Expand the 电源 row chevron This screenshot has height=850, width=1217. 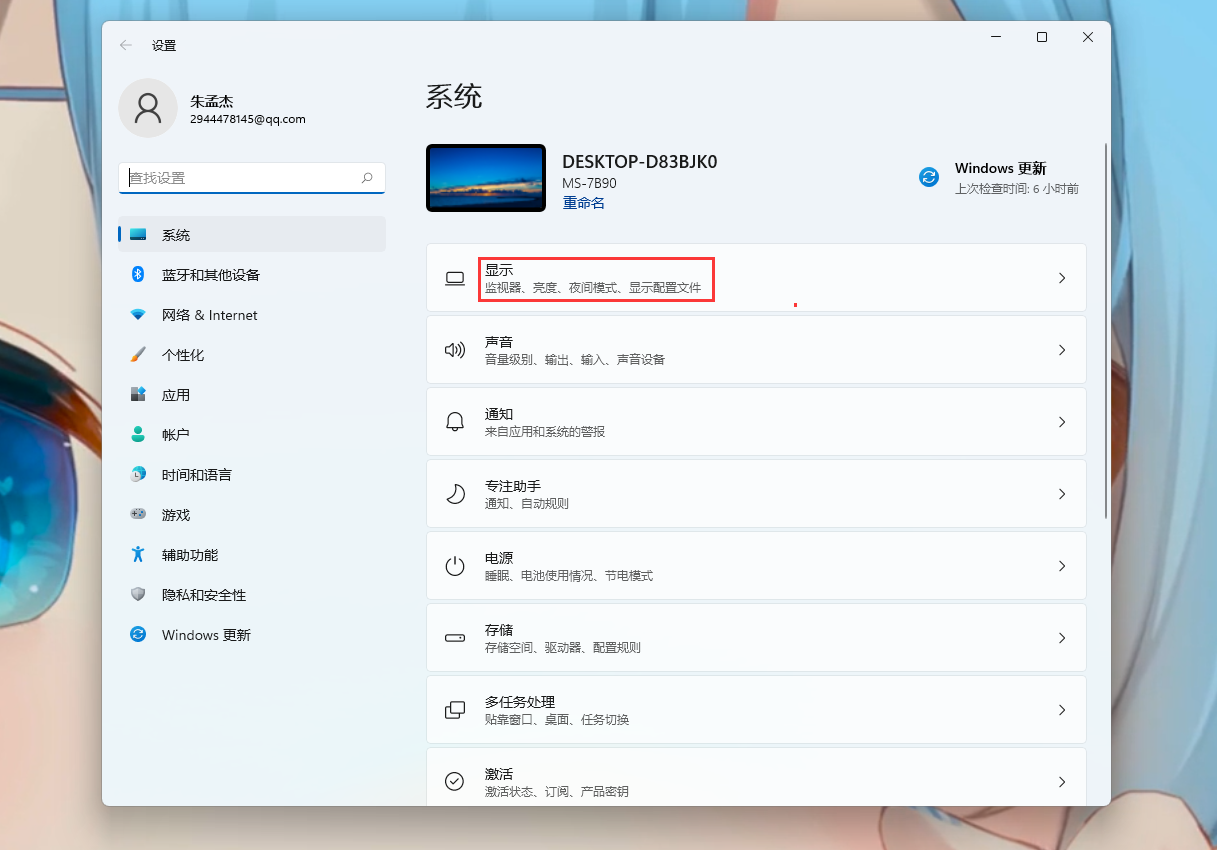point(1062,566)
